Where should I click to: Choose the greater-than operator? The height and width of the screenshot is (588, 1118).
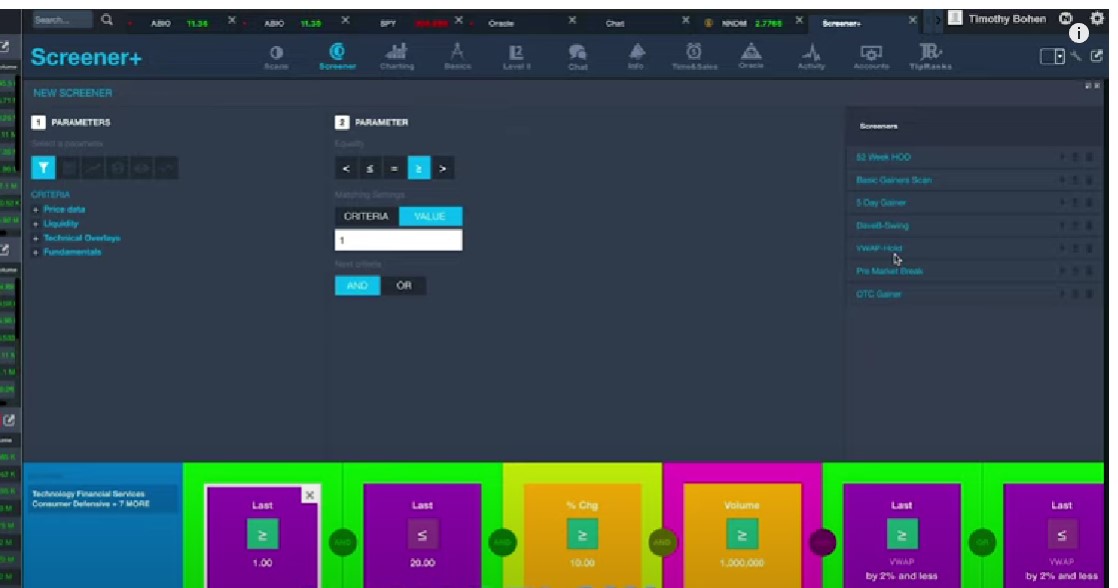443,168
